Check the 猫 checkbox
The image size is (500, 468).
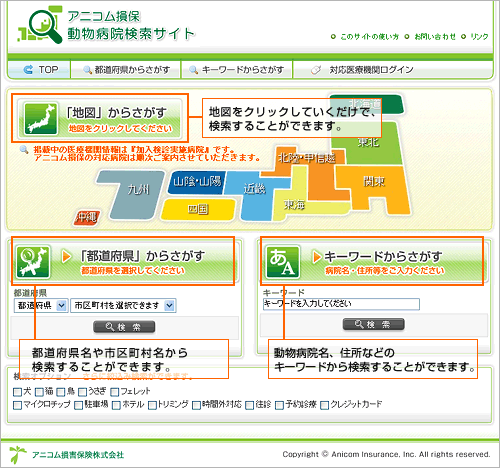pyautogui.click(x=40, y=392)
